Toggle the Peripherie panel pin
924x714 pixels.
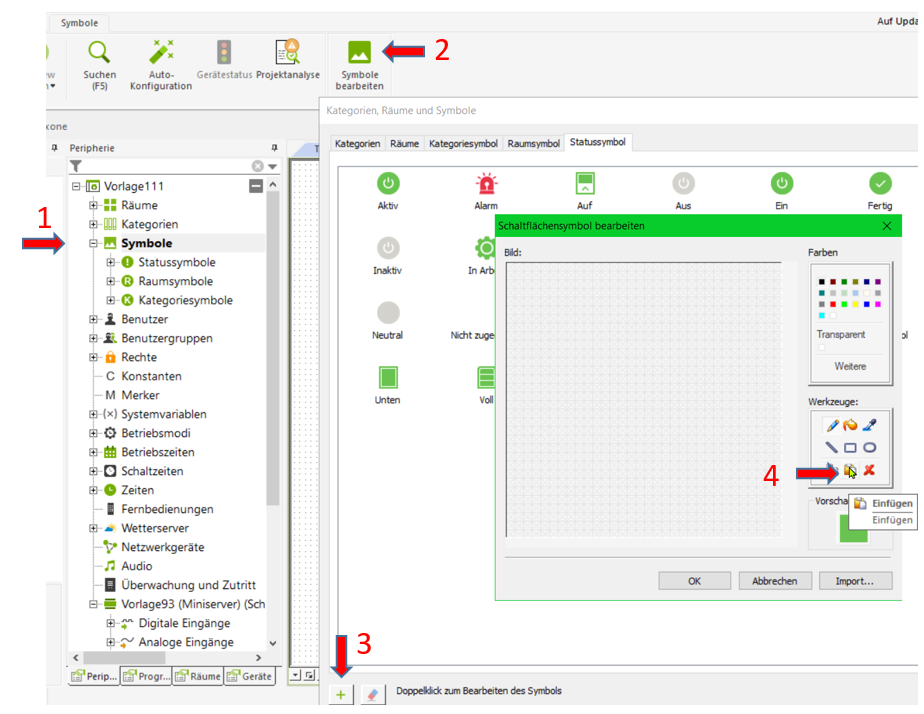[x=274, y=147]
